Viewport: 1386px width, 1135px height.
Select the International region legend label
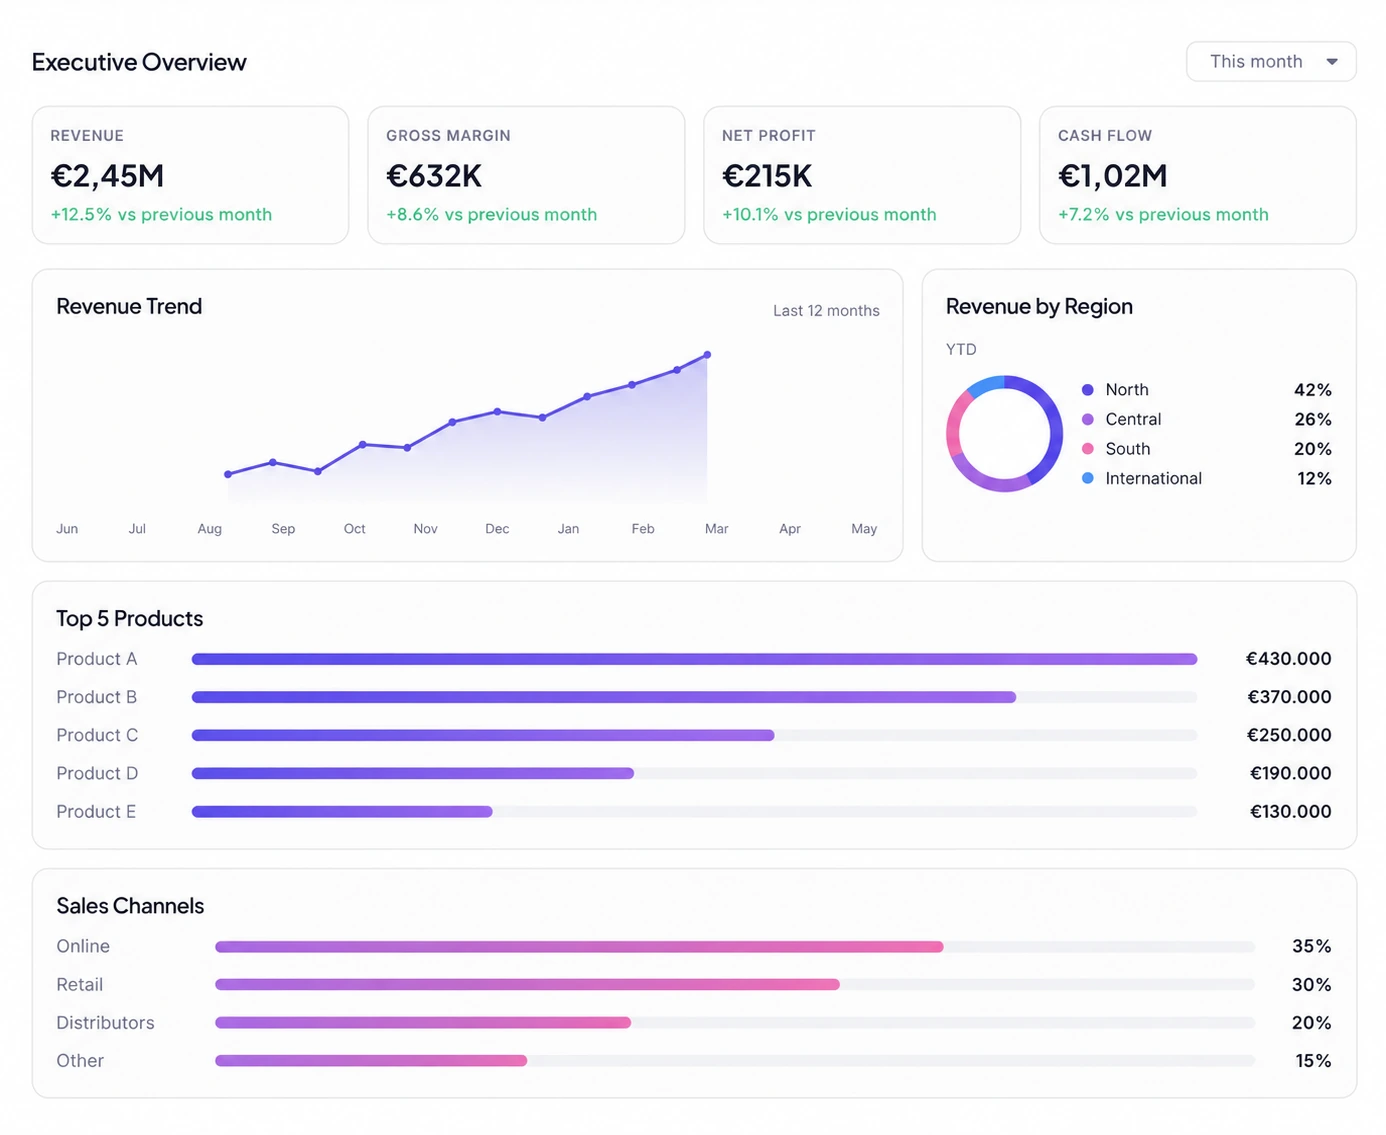click(1154, 478)
